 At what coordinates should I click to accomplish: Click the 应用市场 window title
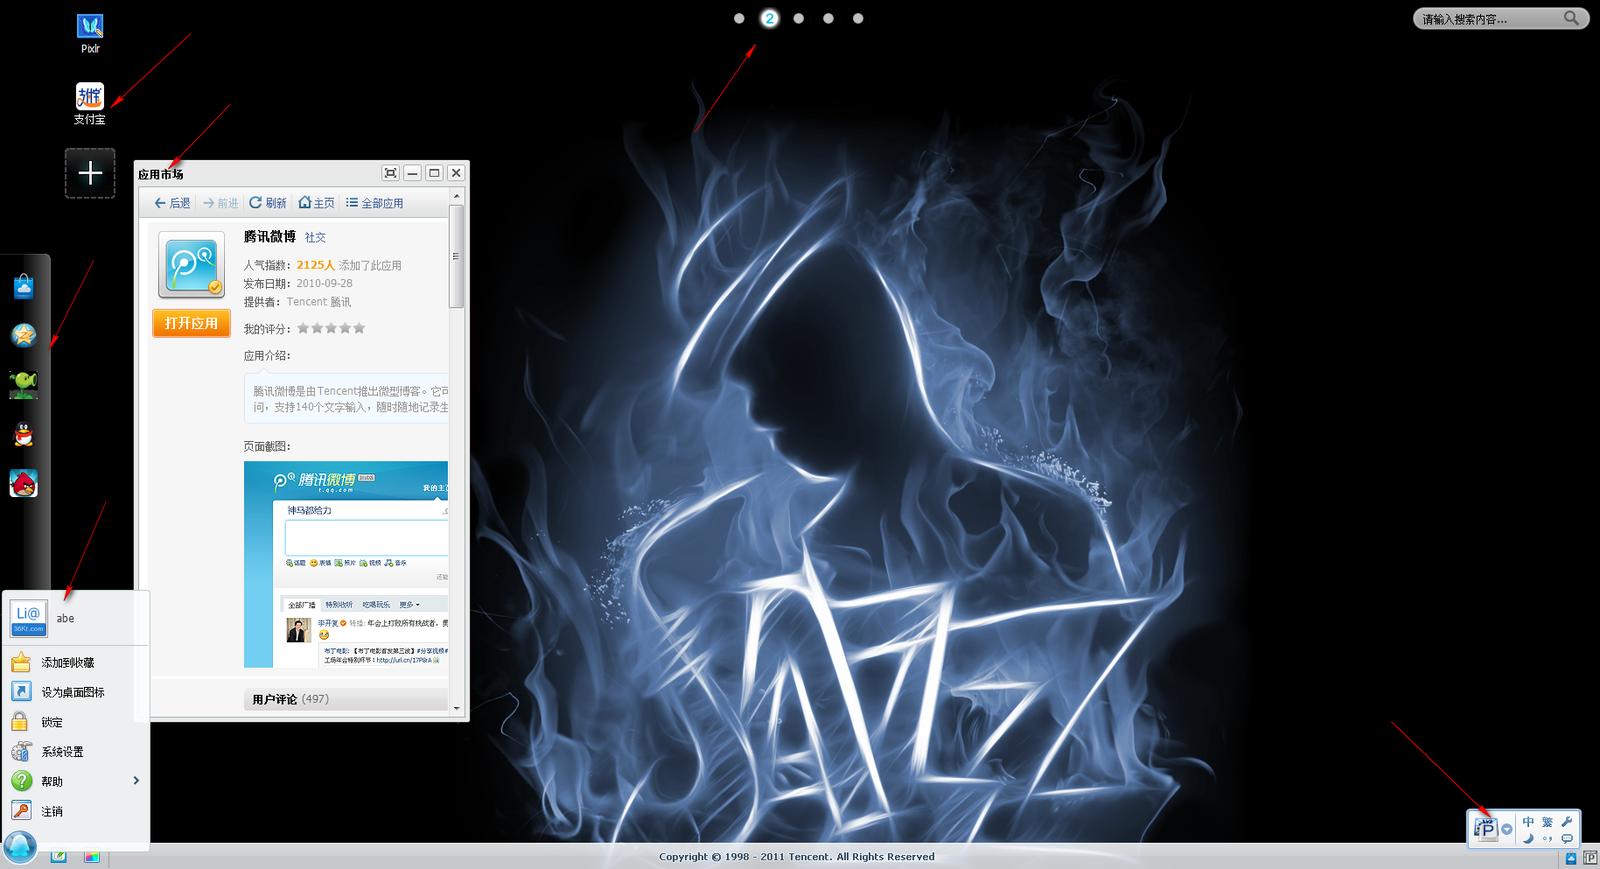[x=160, y=174]
